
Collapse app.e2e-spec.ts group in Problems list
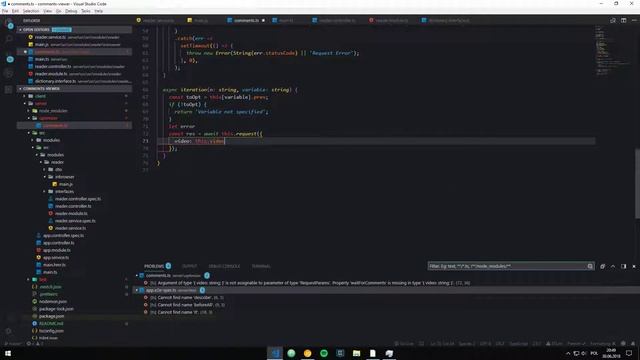137,290
